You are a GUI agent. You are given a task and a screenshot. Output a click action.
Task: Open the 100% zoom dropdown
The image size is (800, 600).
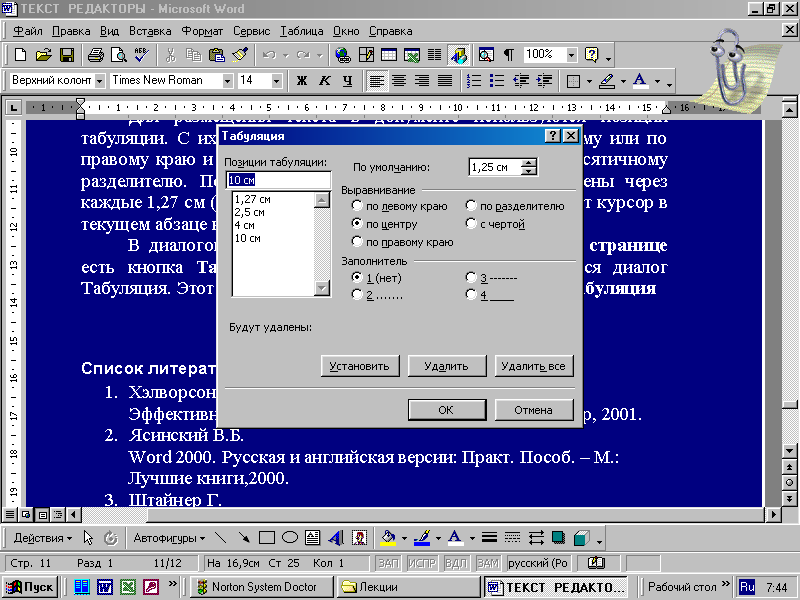(571, 54)
